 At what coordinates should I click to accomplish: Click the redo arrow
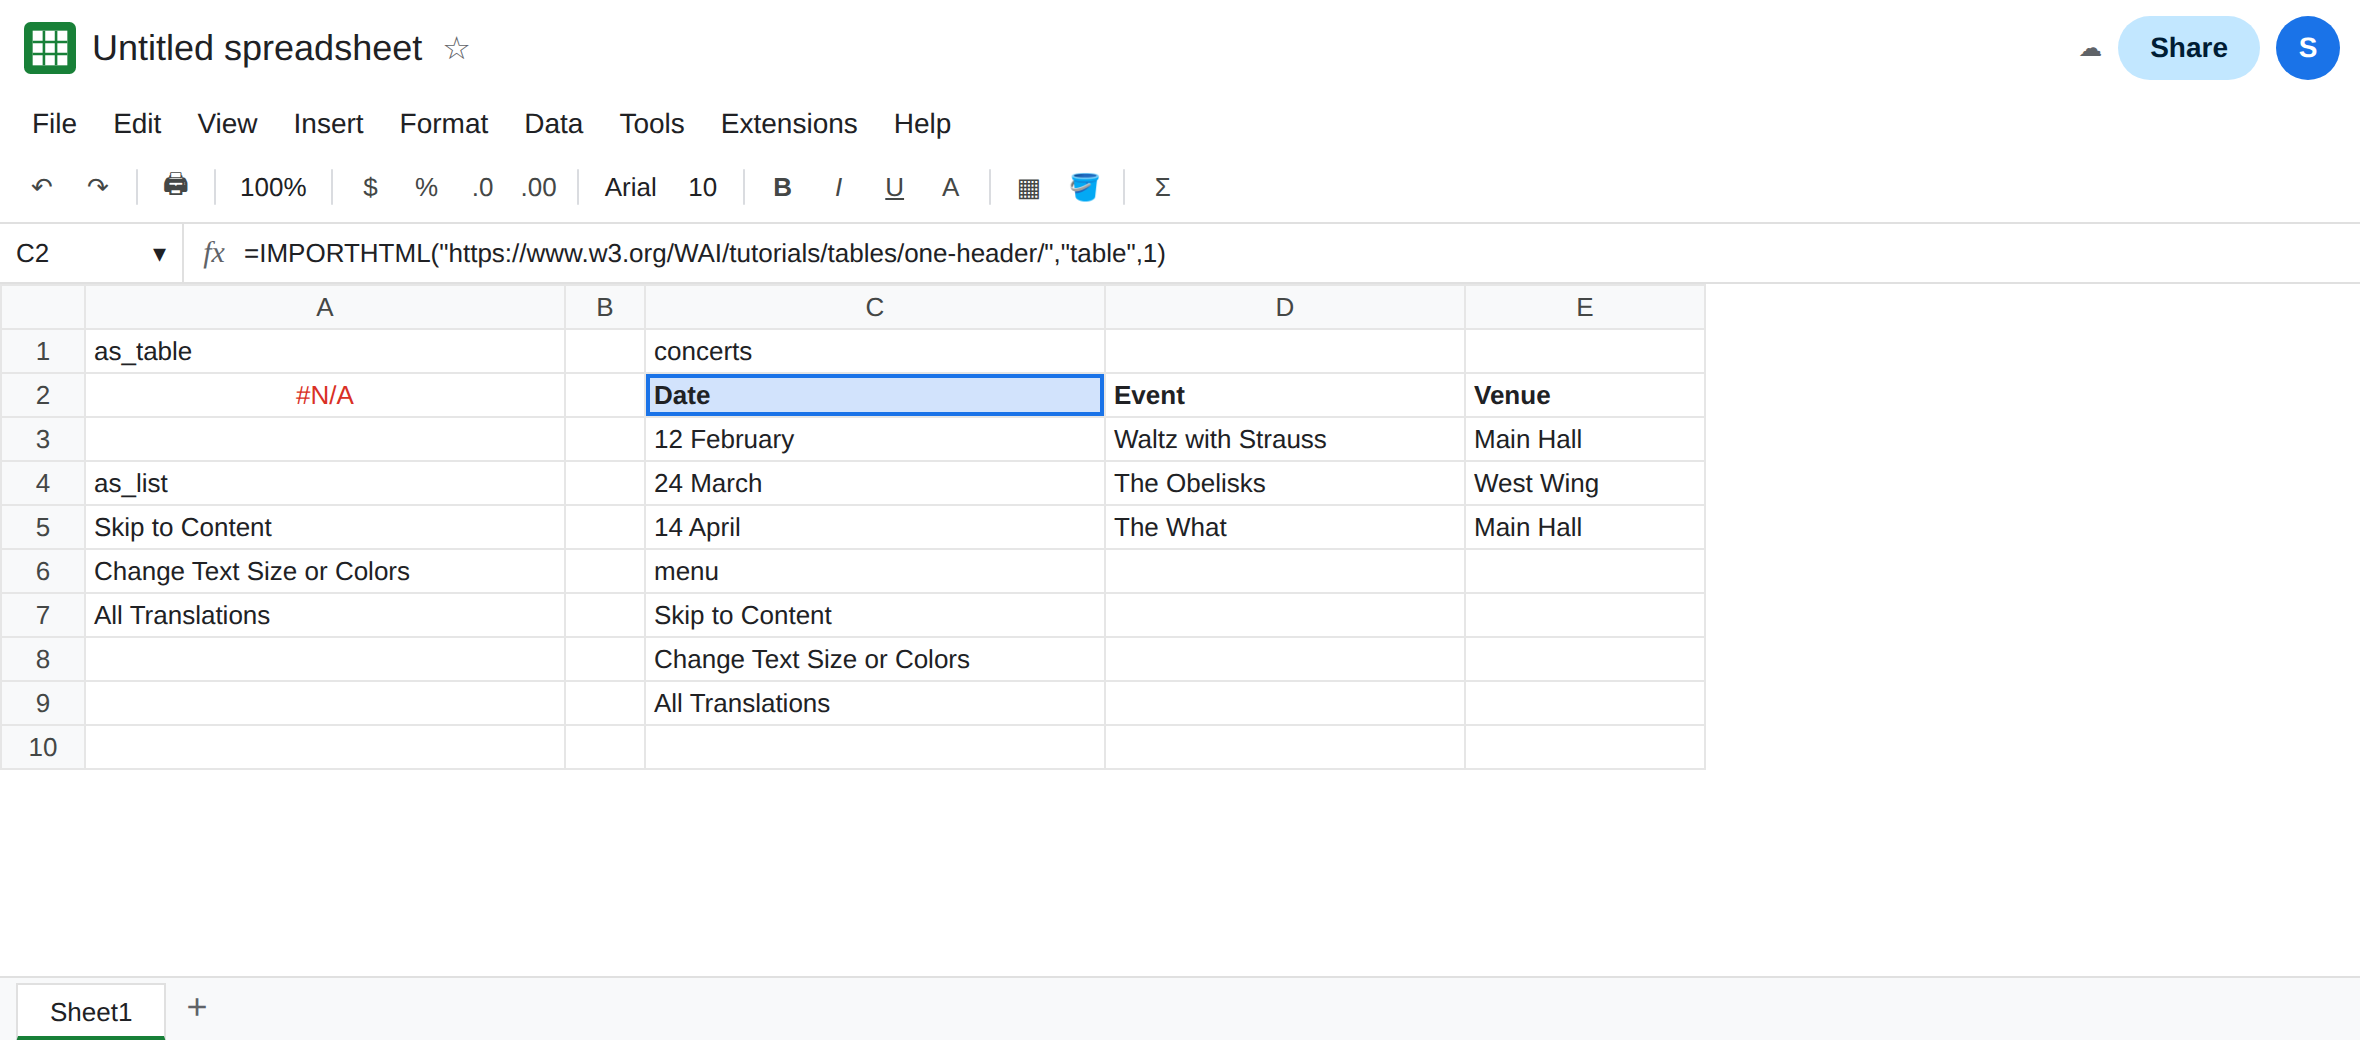tap(97, 187)
